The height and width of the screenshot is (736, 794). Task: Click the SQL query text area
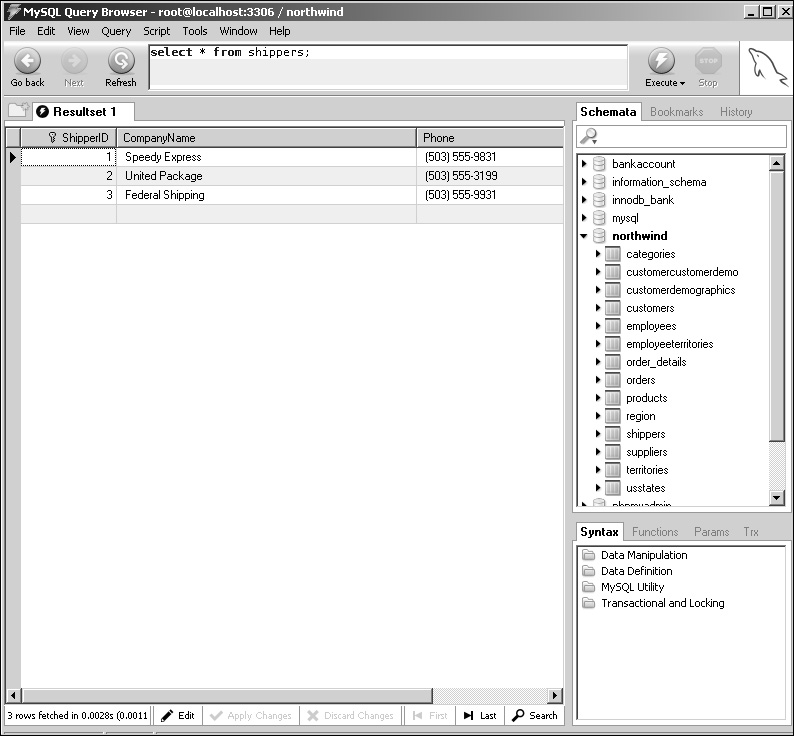click(x=388, y=67)
